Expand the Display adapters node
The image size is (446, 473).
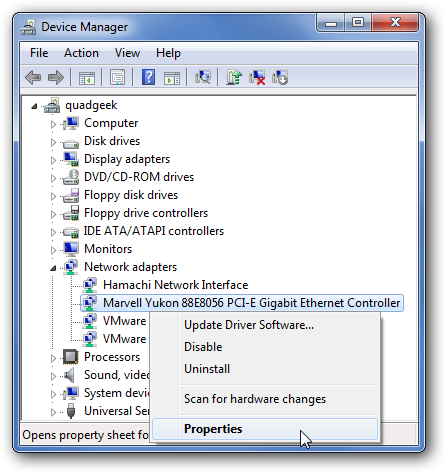(53, 160)
